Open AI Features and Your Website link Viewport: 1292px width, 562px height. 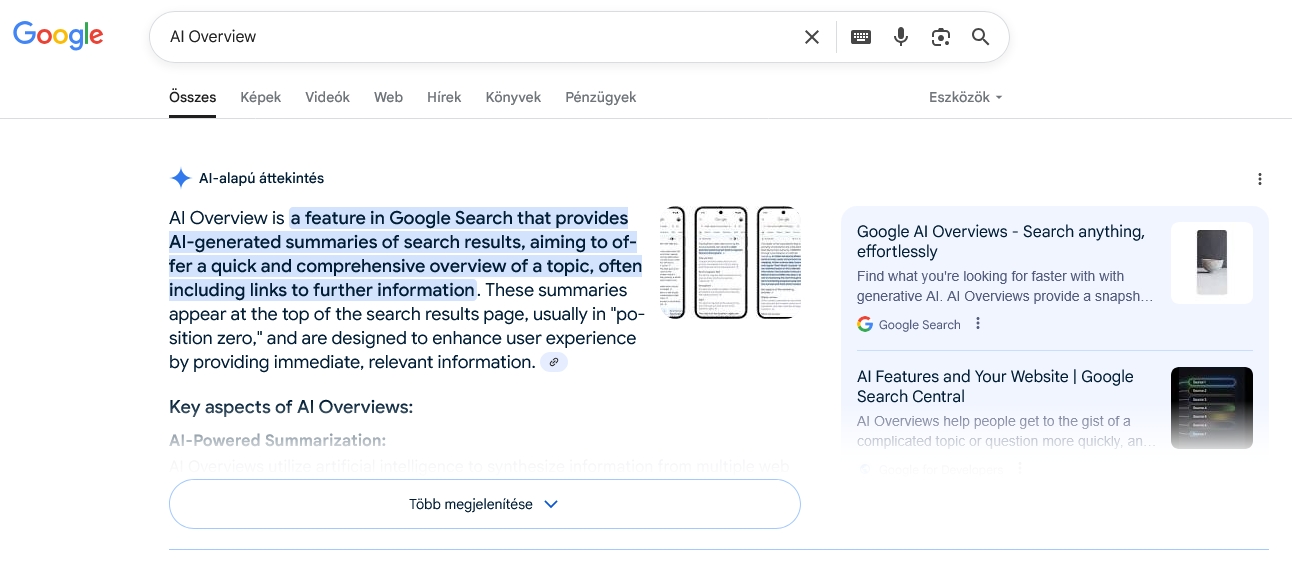point(995,386)
